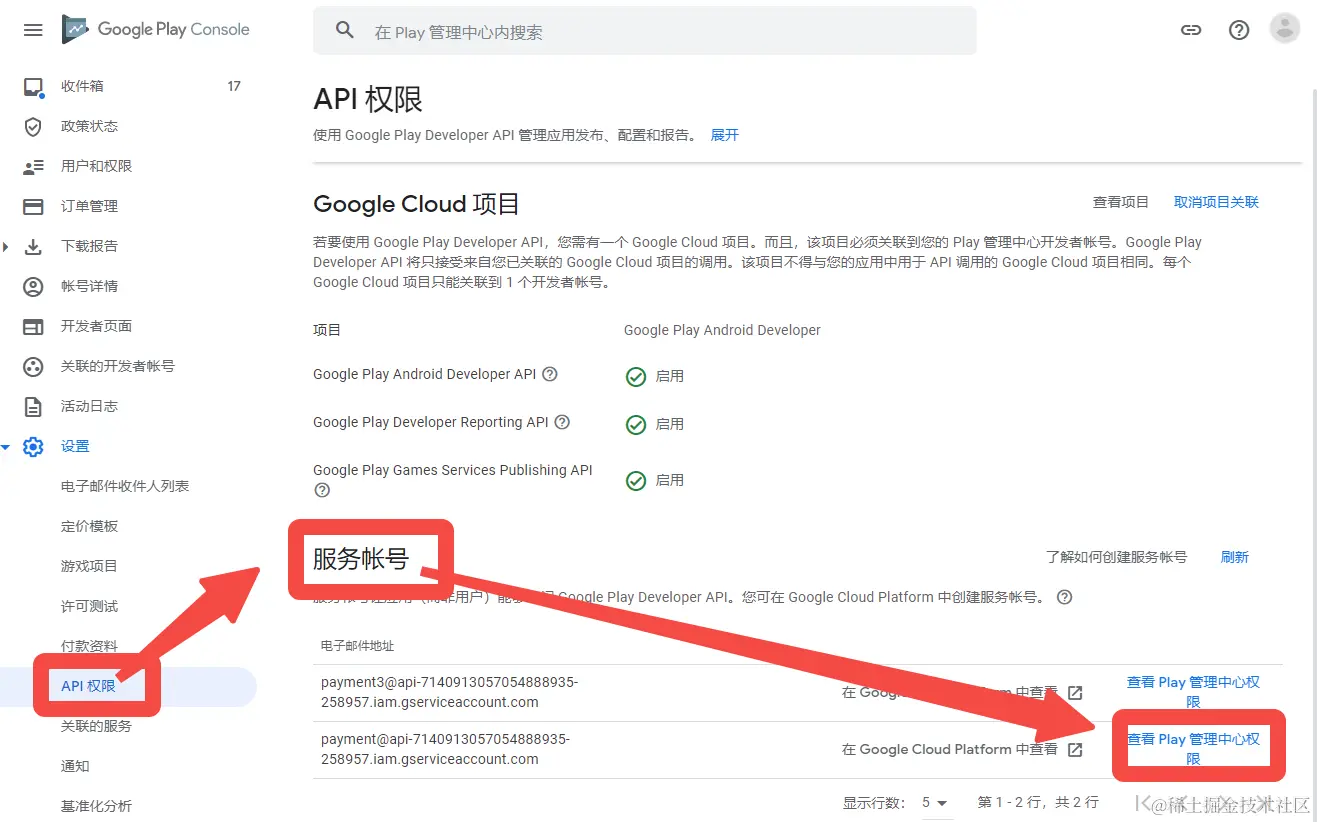Click the inbox icon beside 收件箱
The height and width of the screenshot is (822, 1317).
point(33,87)
